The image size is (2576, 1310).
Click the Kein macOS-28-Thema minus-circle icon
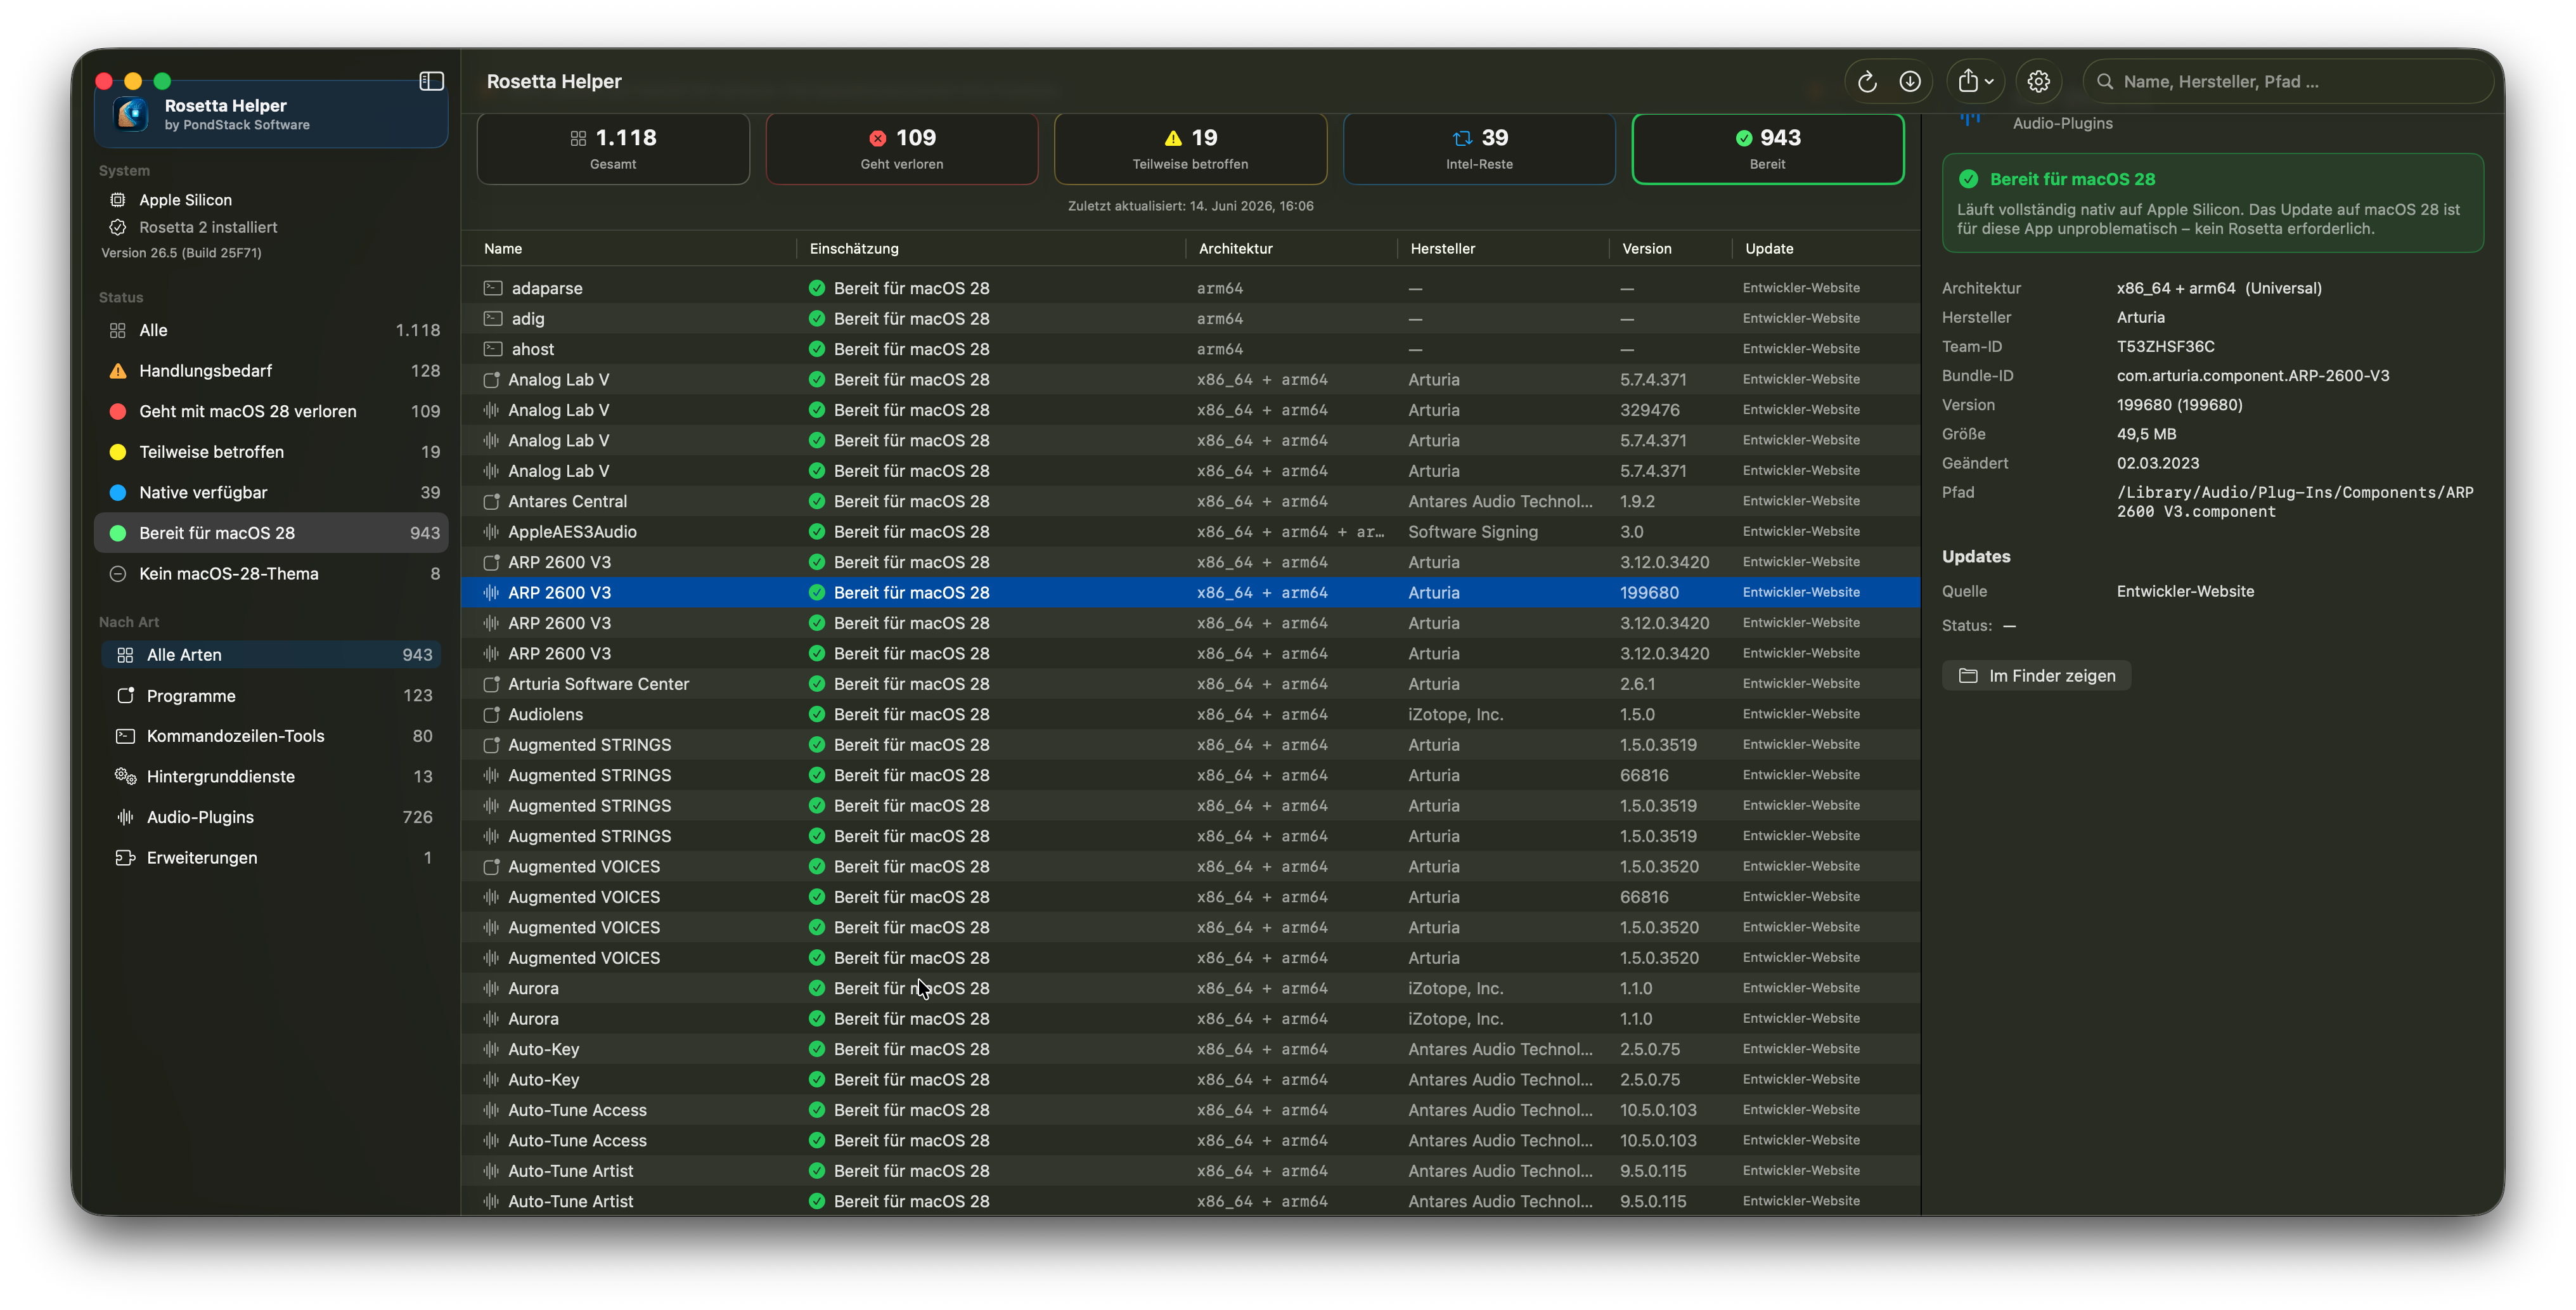click(x=118, y=574)
